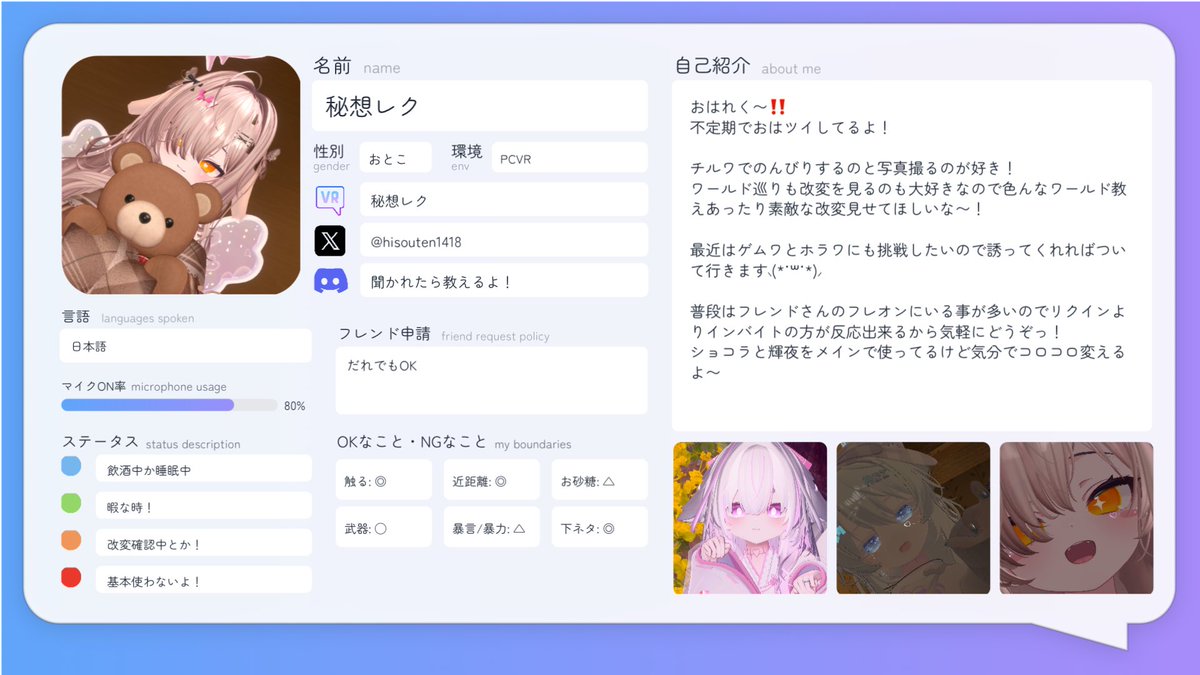This screenshot has height=675, width=1200.
Task: Select the orange status color dot
Action: pyautogui.click(x=71, y=540)
